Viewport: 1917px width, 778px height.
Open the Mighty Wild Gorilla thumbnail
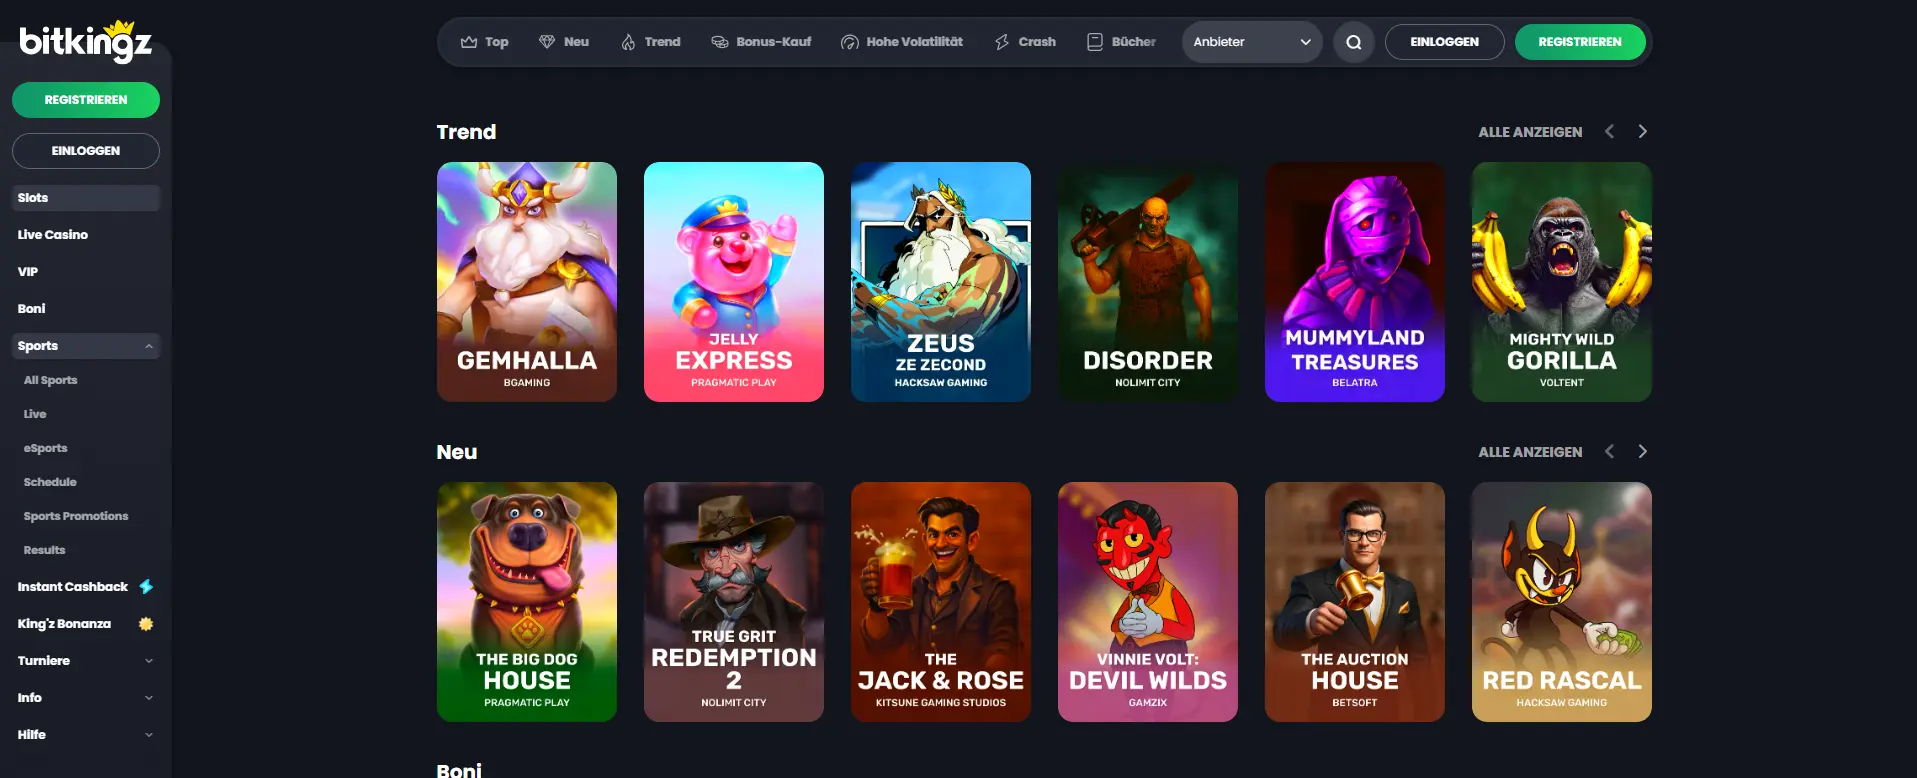point(1562,282)
